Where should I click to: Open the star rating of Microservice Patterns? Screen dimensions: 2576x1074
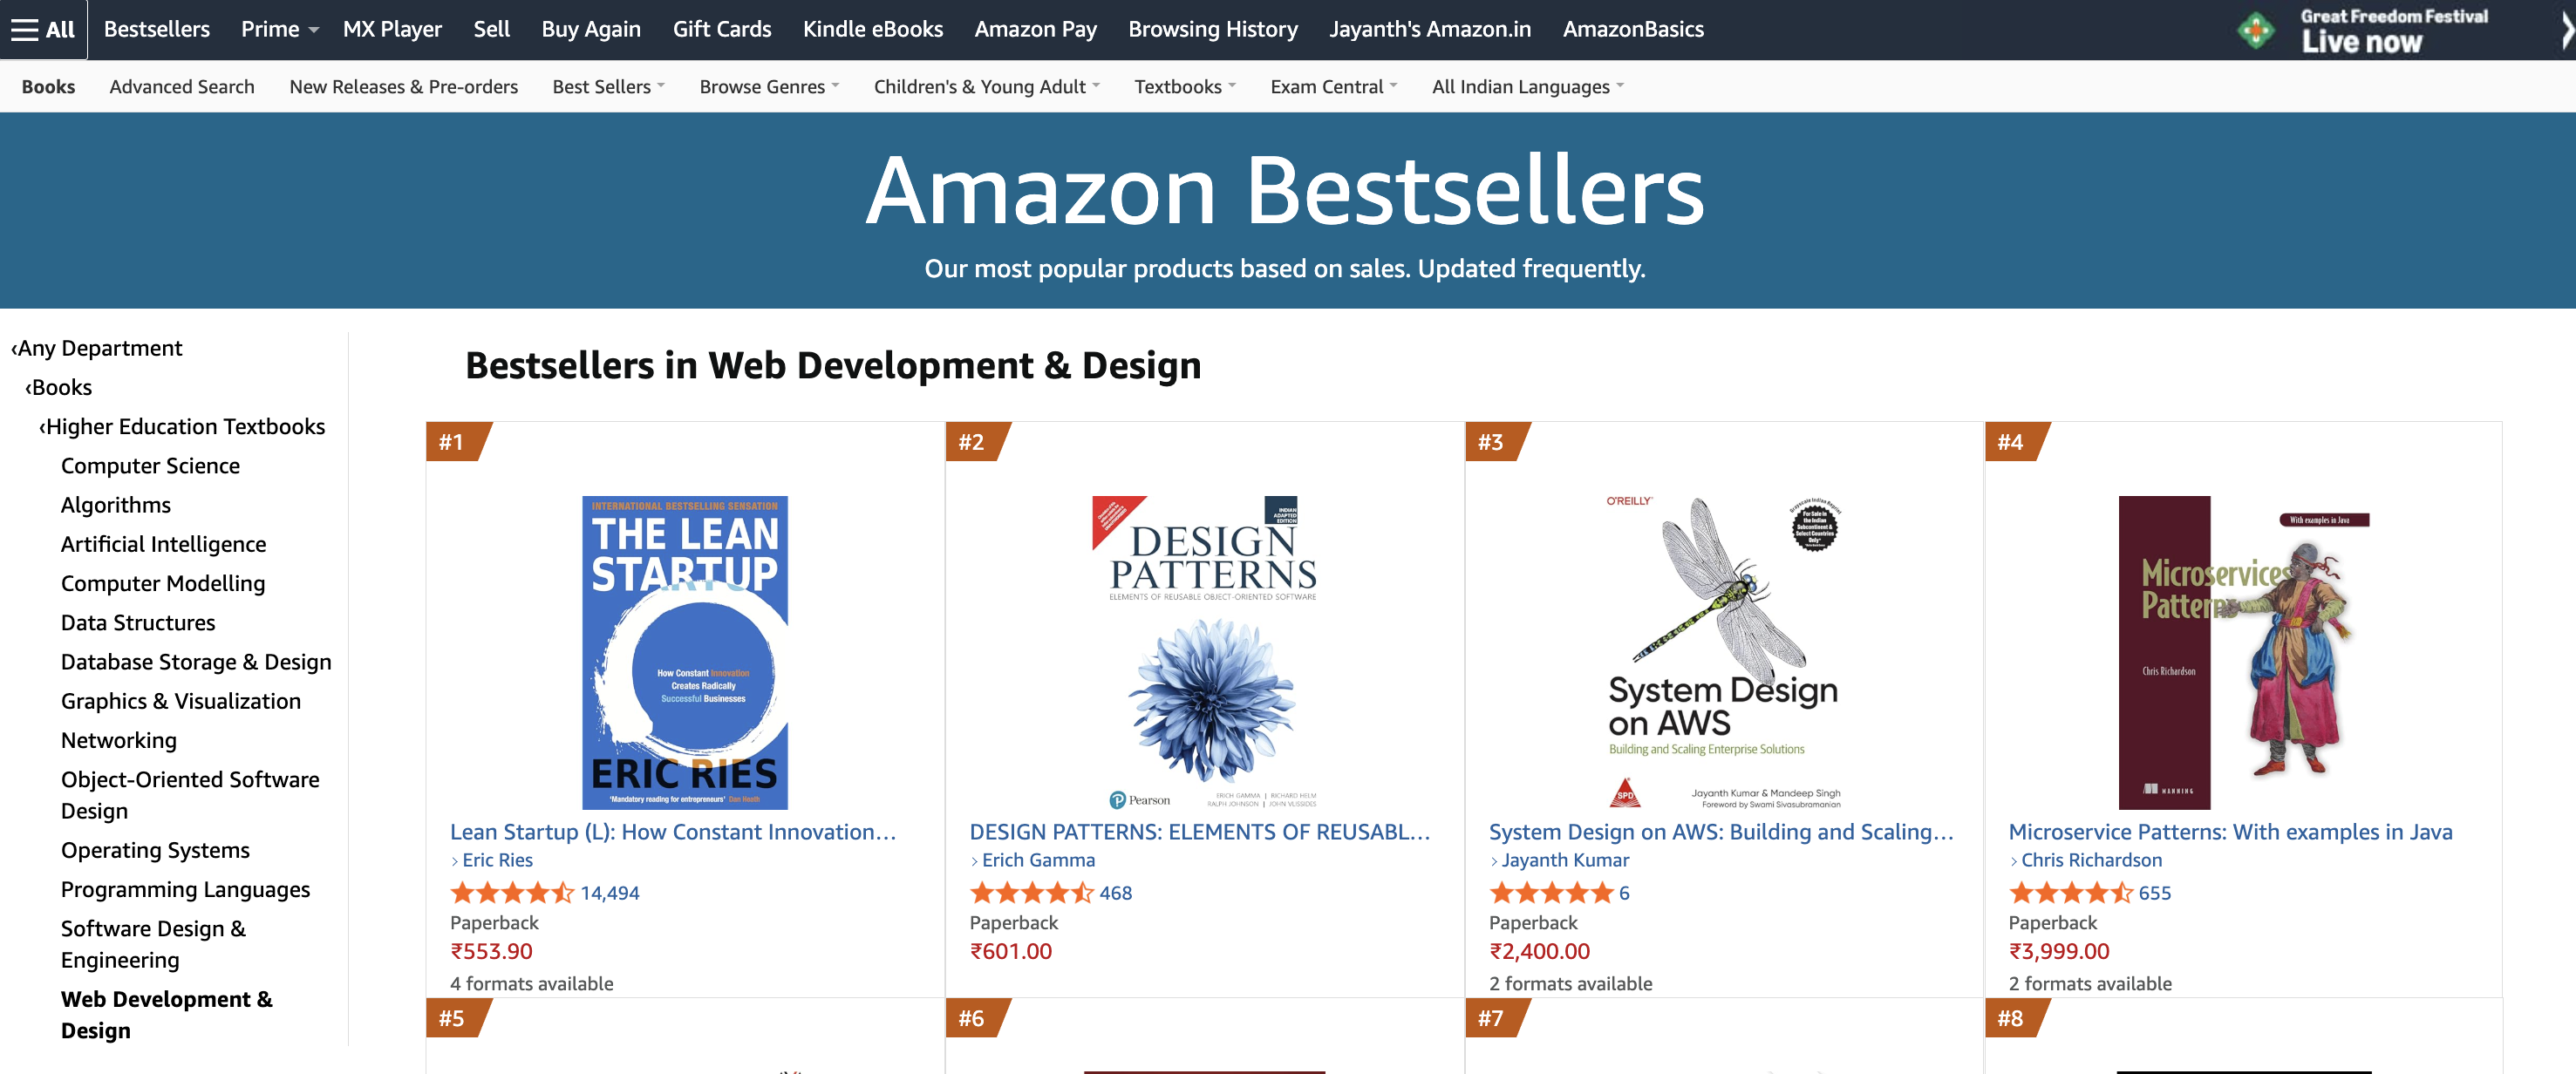(2071, 893)
